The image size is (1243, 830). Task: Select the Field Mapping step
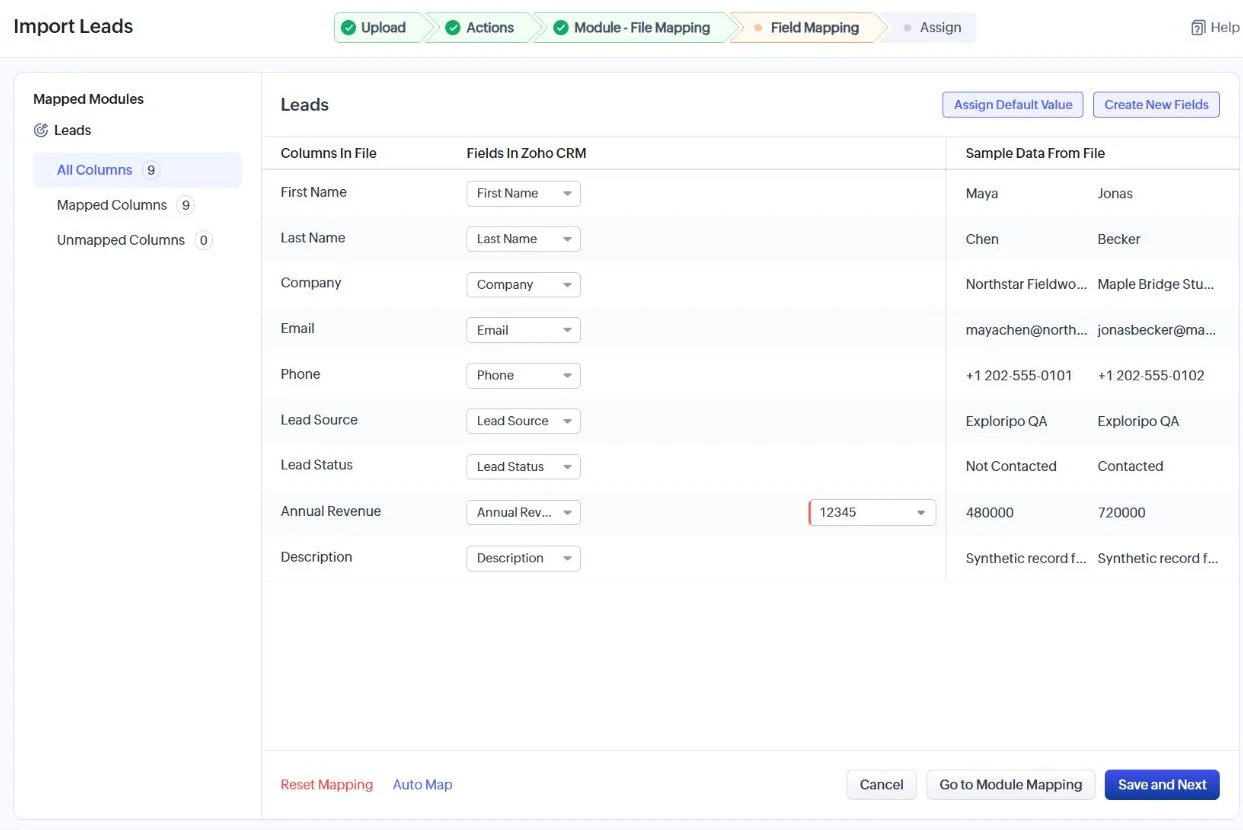808,28
